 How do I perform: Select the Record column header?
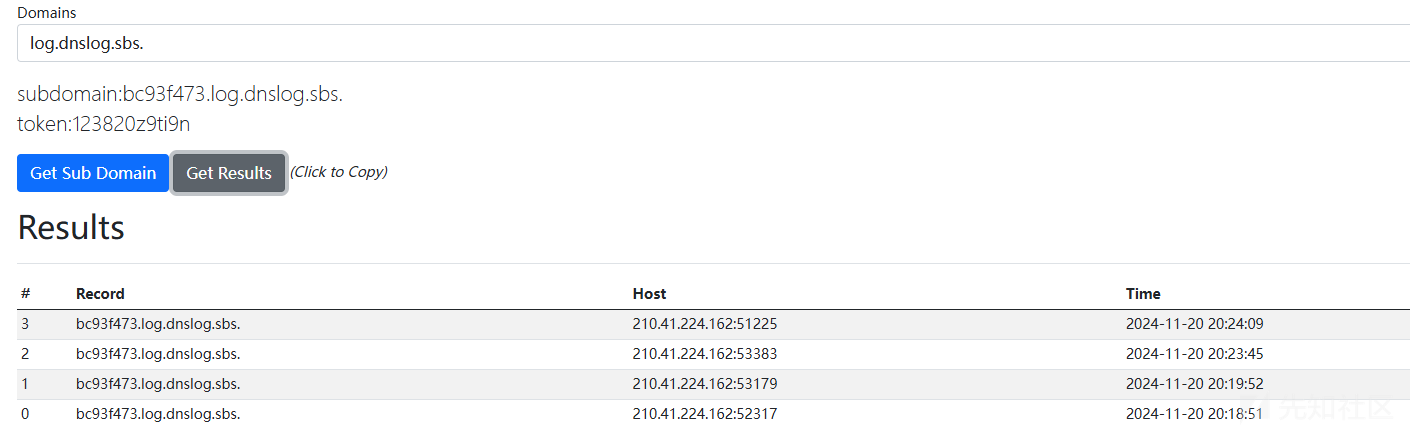[x=100, y=294]
